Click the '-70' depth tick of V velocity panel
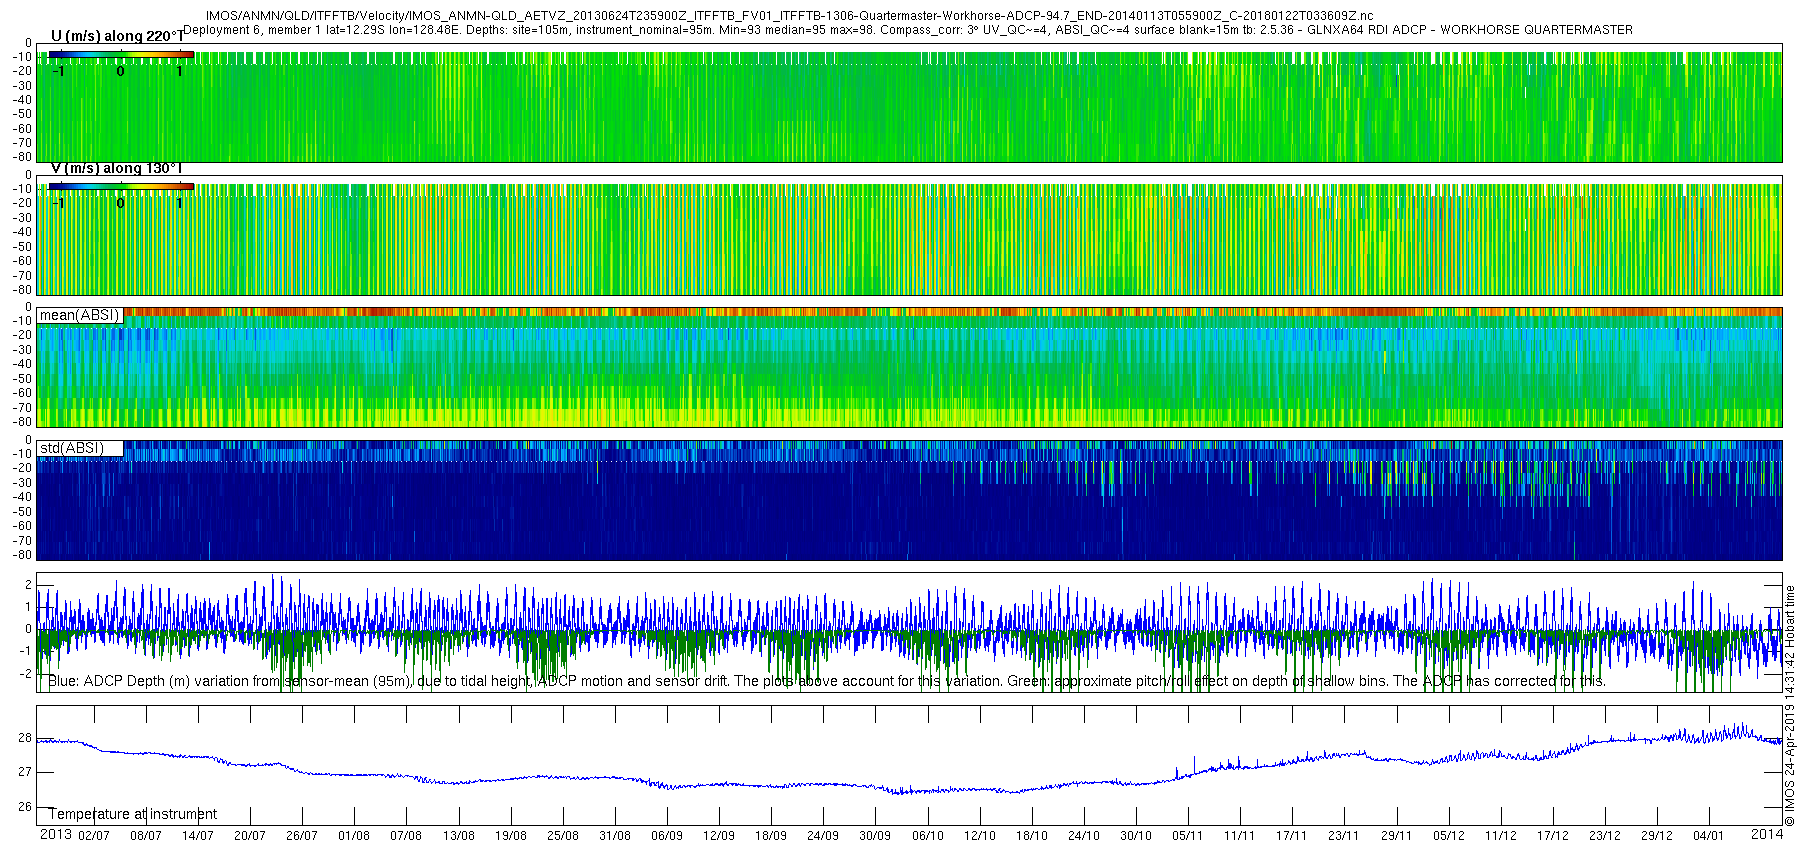1800x850 pixels. click(x=22, y=275)
